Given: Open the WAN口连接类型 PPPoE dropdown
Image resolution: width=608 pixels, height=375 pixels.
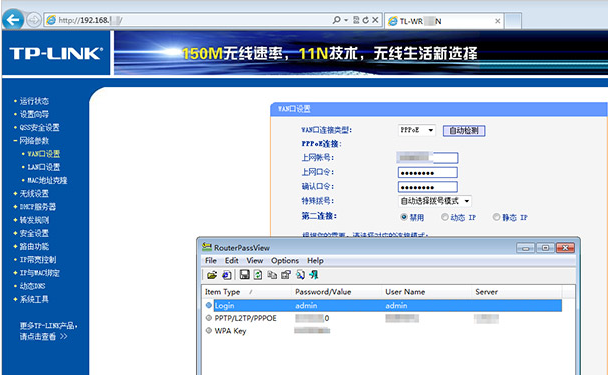Looking at the screenshot, I should [416, 130].
